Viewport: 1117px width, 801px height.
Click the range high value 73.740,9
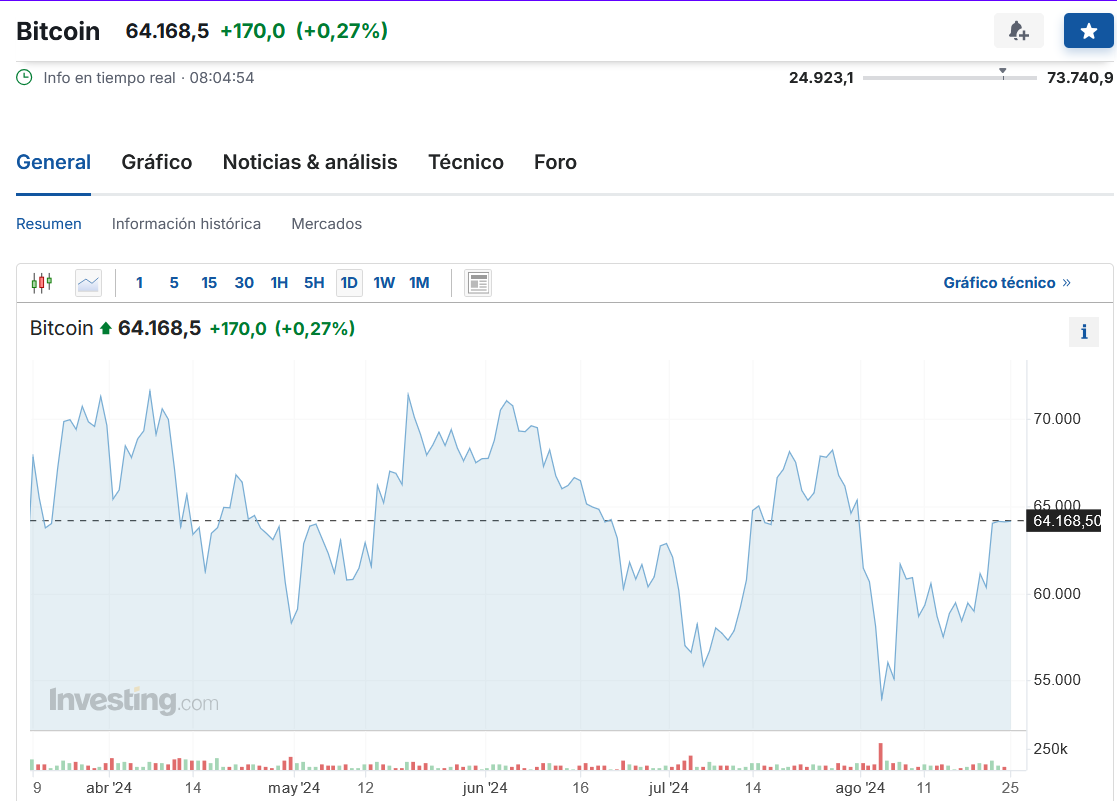click(x=1079, y=78)
